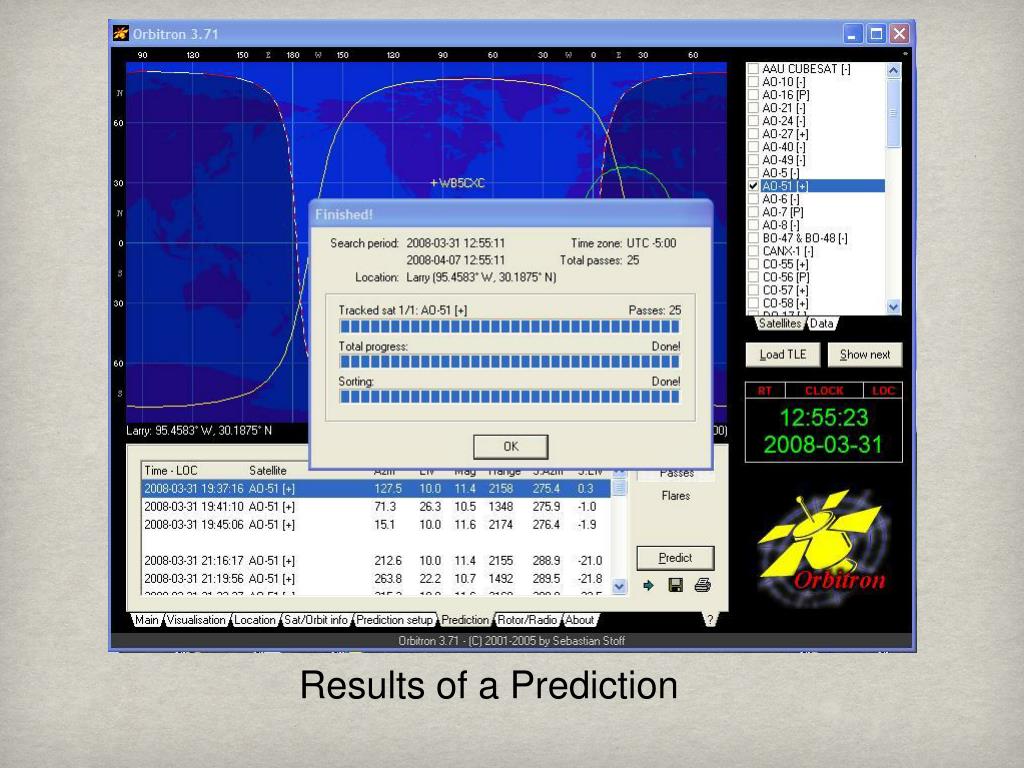Open the Main tab
This screenshot has width=1024, height=768.
(x=146, y=620)
